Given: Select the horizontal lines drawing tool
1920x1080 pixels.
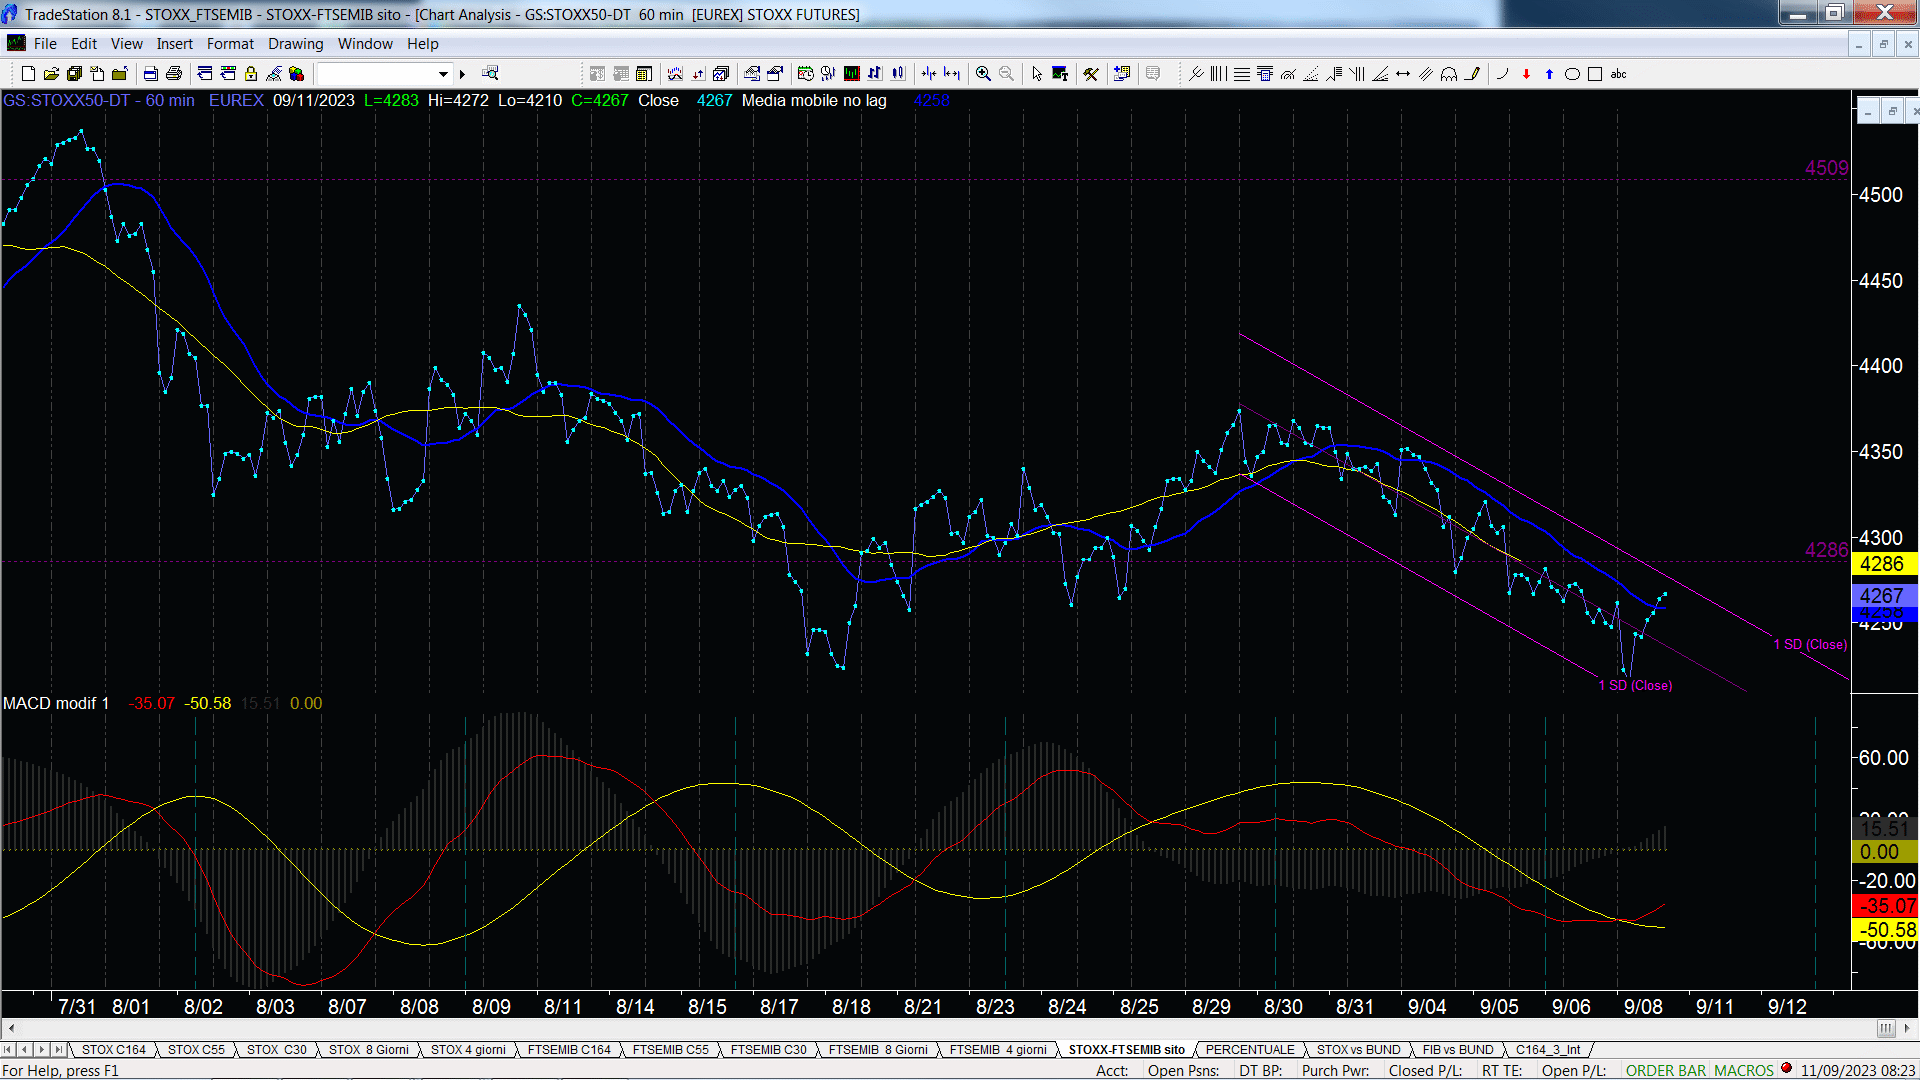Looking at the screenshot, I should click(x=1241, y=74).
